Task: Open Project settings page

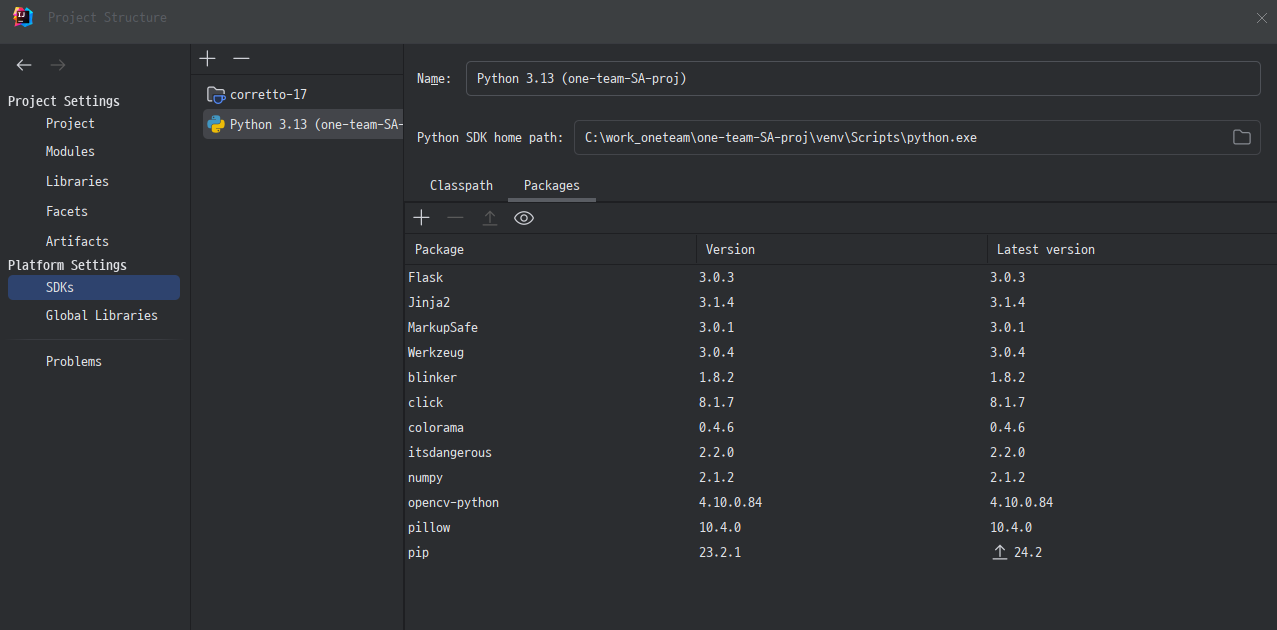Action: tap(70, 123)
